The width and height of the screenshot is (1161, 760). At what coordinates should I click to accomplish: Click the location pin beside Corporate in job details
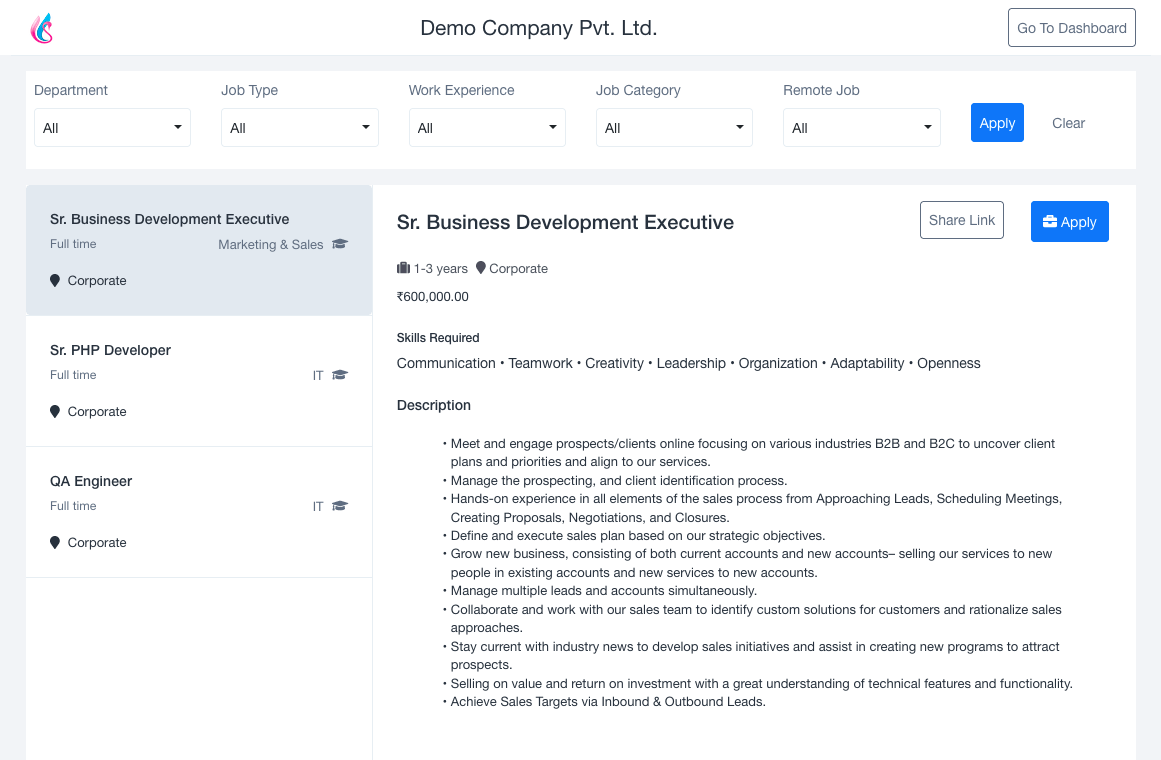click(480, 268)
